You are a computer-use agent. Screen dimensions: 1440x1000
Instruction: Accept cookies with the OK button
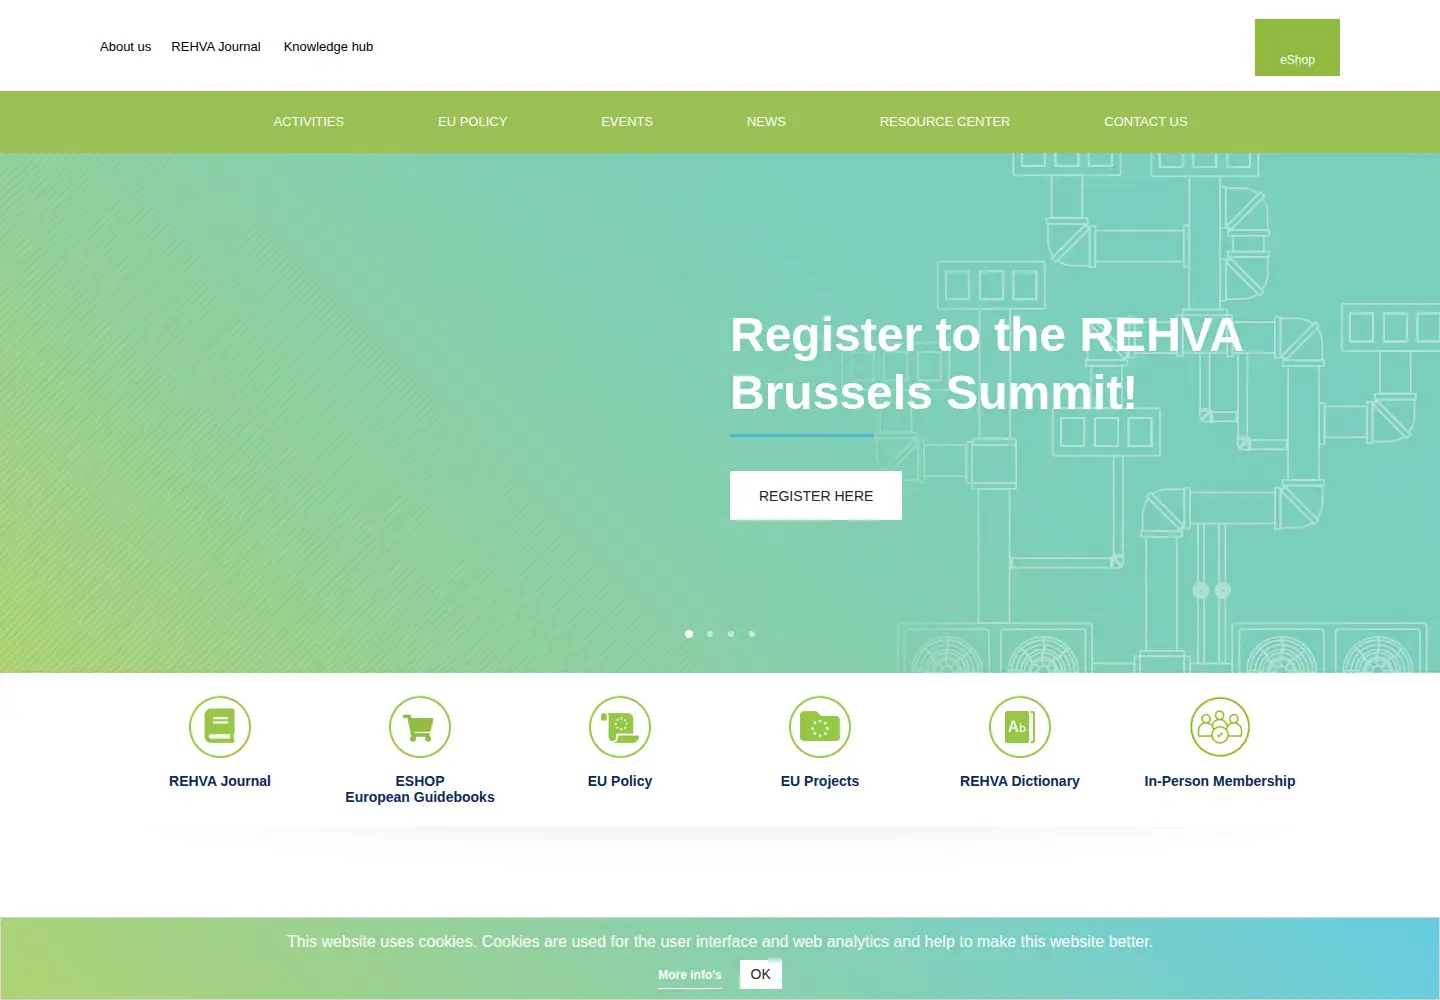click(x=761, y=974)
